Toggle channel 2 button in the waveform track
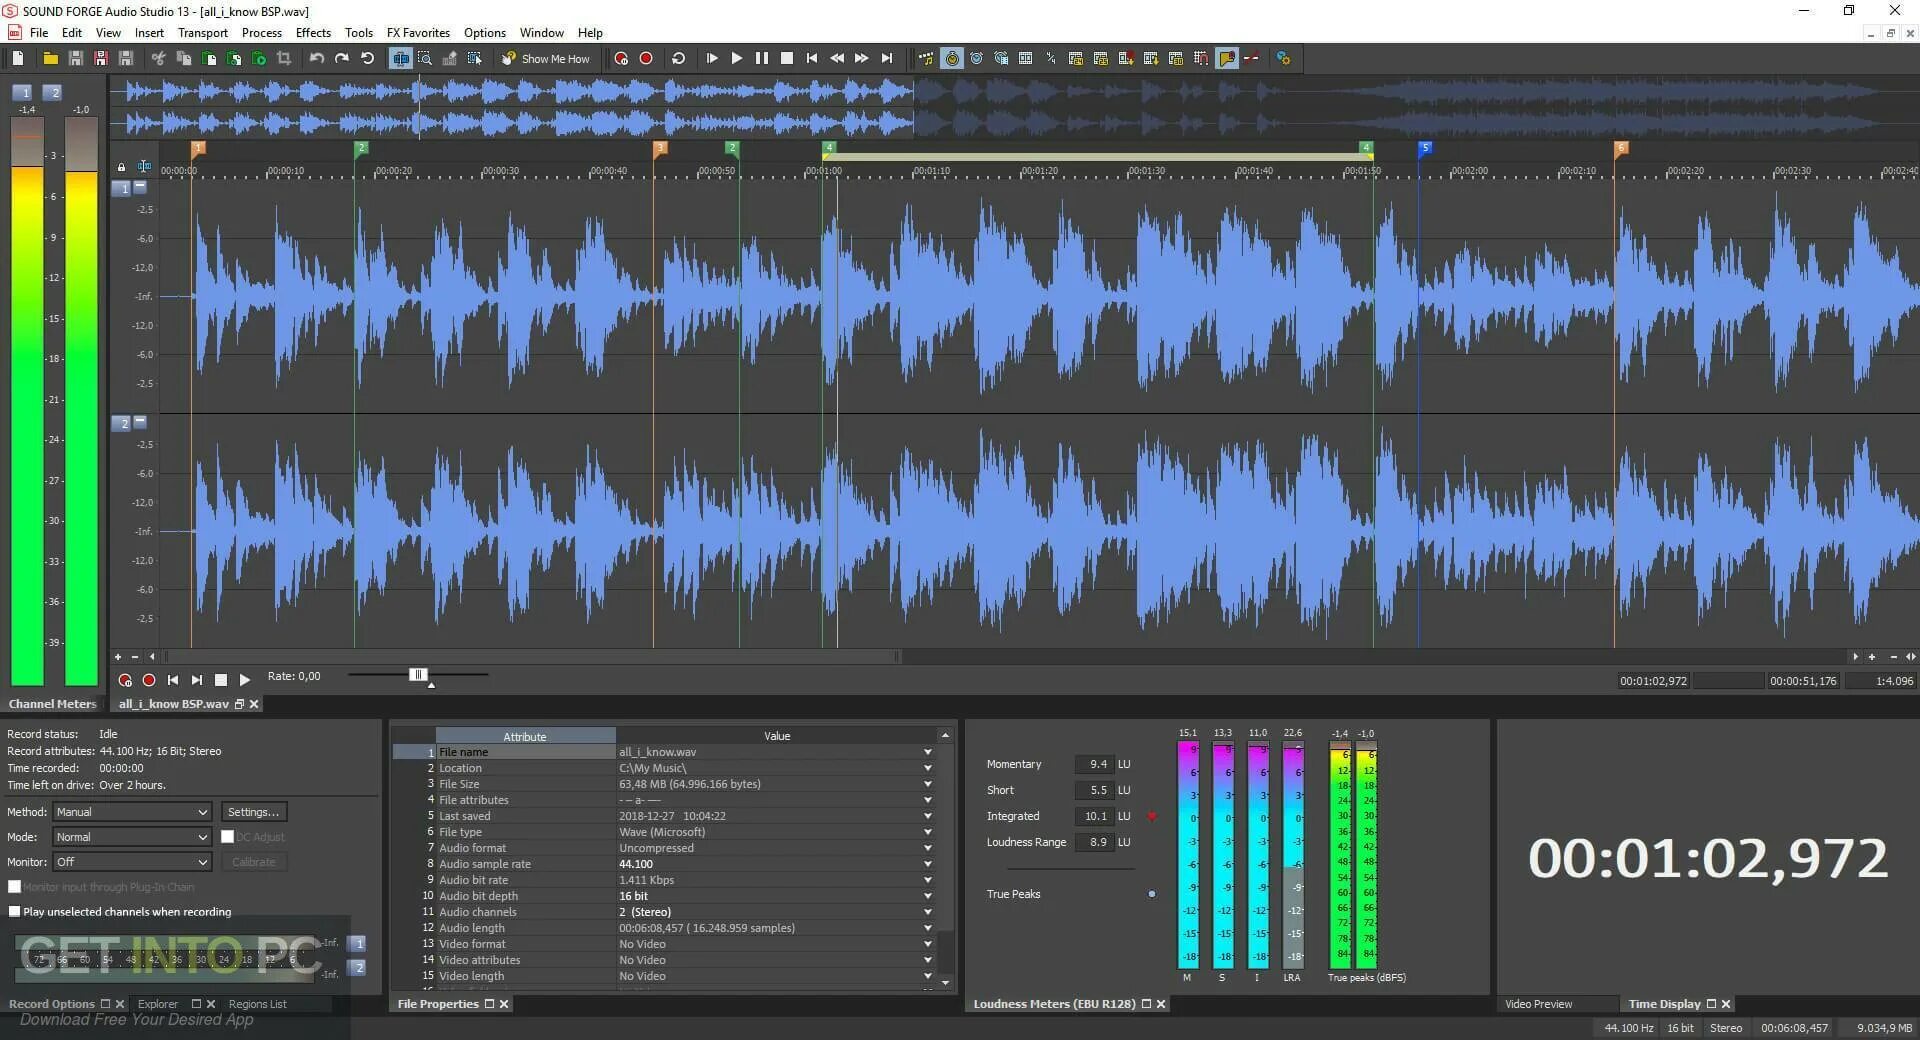 [x=121, y=423]
